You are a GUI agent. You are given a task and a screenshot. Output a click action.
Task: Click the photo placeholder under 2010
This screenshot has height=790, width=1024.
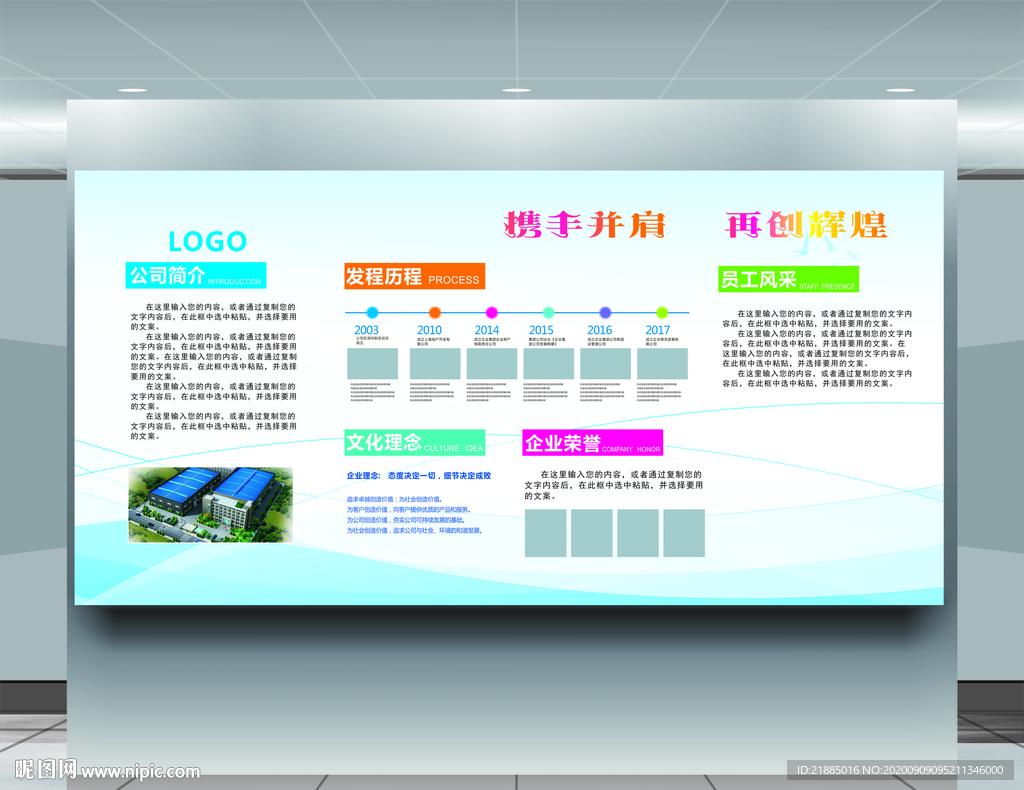pyautogui.click(x=435, y=364)
